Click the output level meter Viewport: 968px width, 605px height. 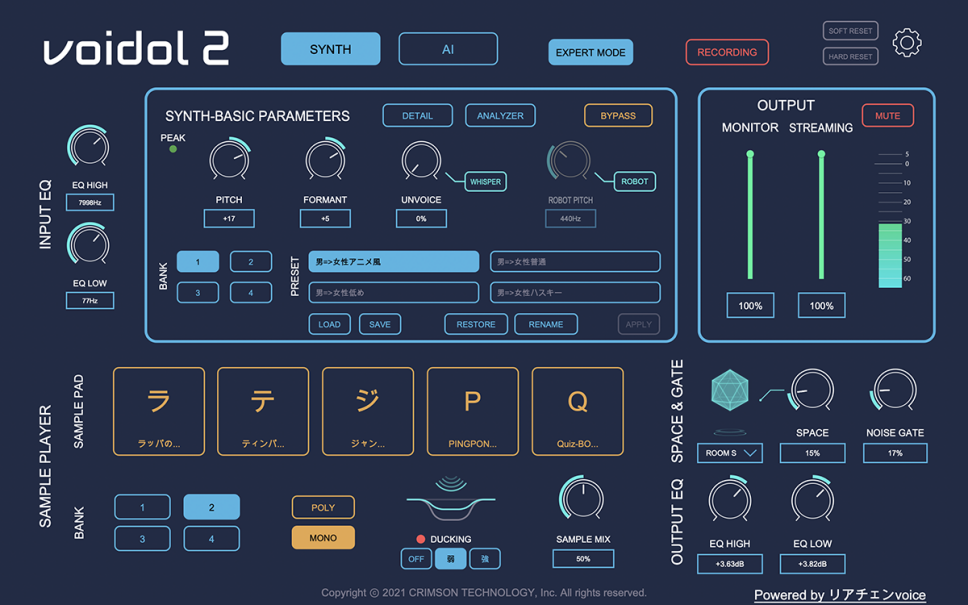coord(890,220)
